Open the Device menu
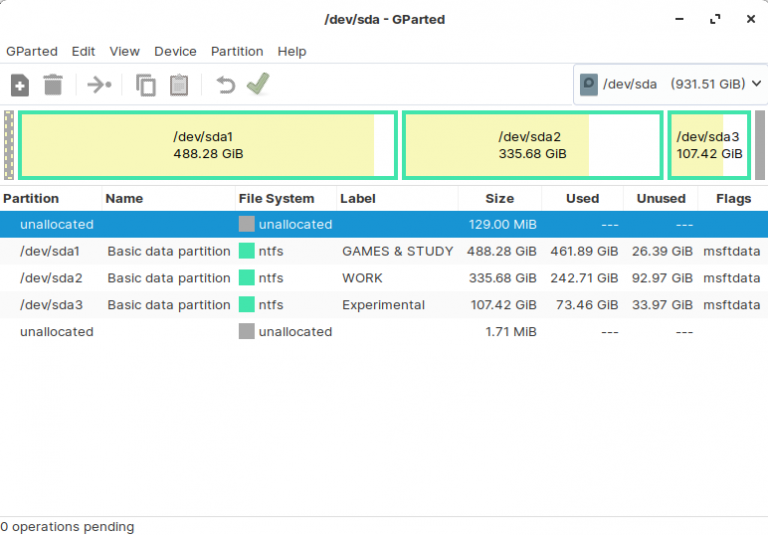 tap(175, 51)
